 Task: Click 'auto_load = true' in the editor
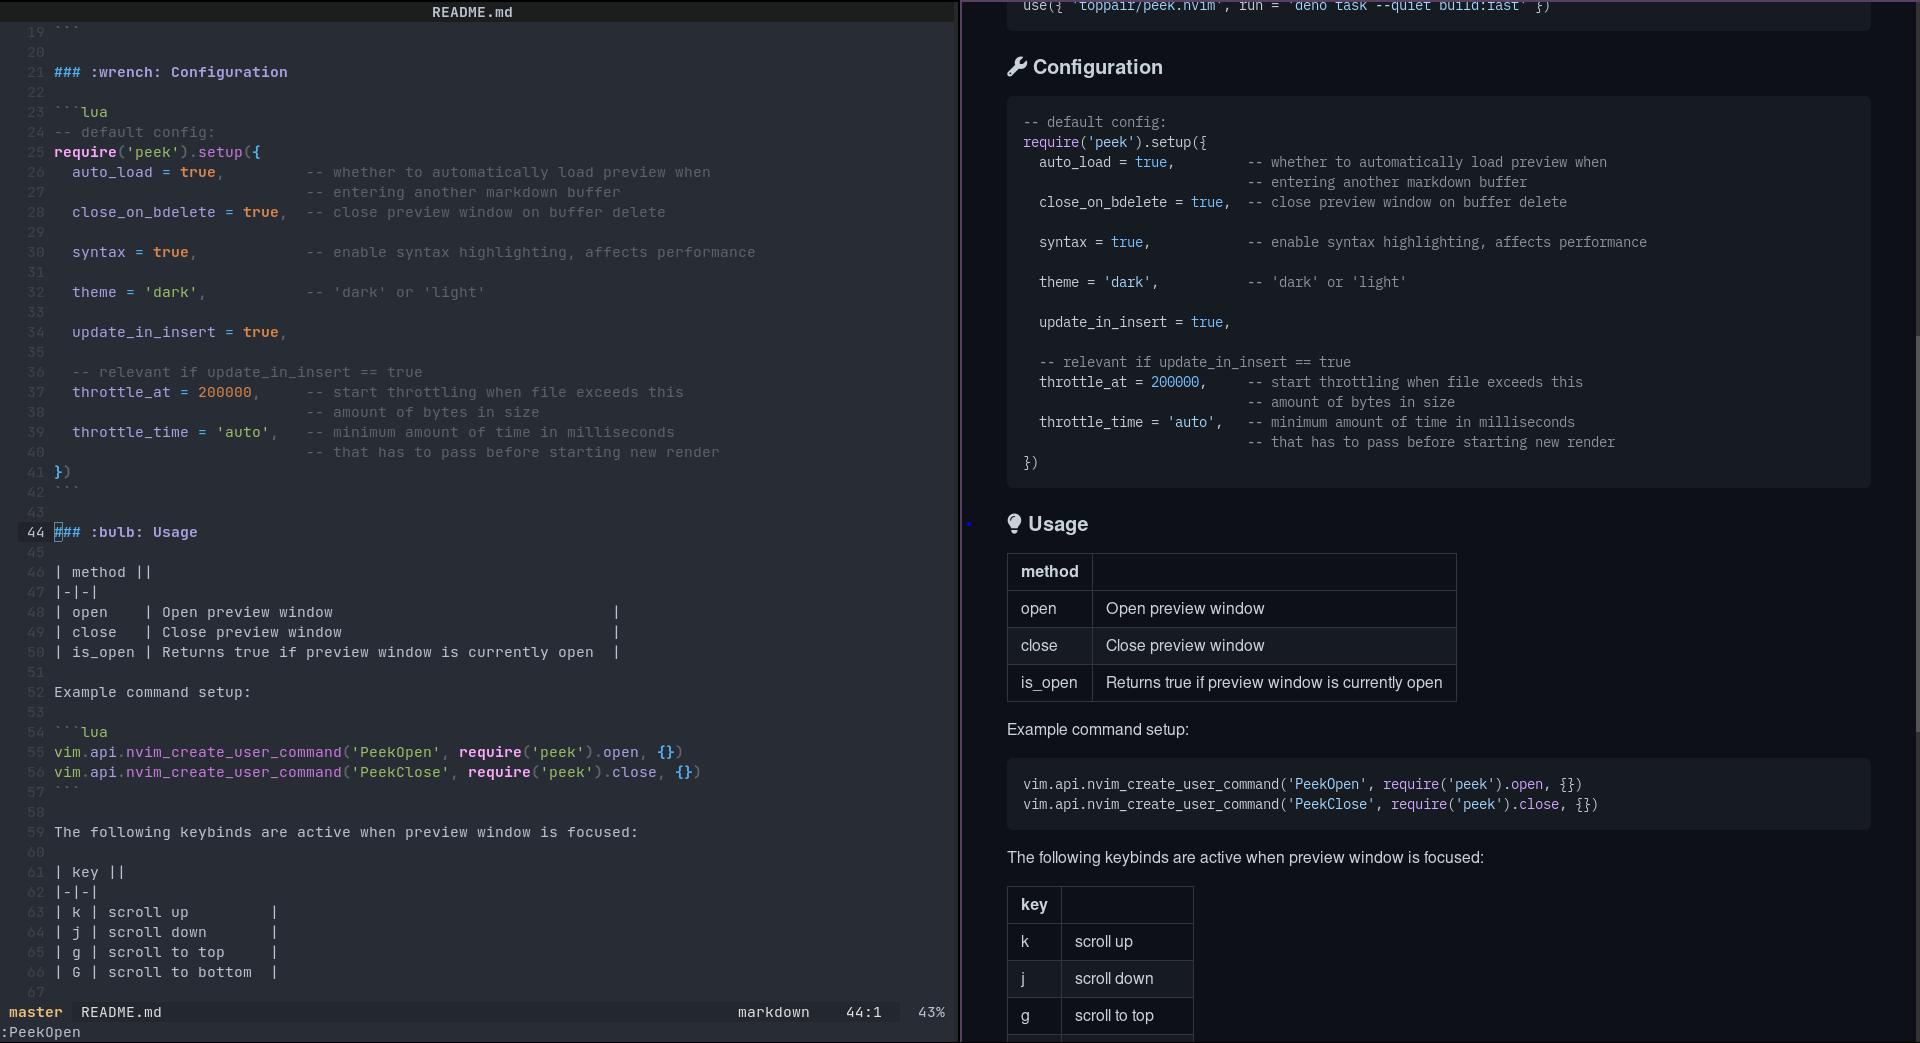(x=143, y=172)
